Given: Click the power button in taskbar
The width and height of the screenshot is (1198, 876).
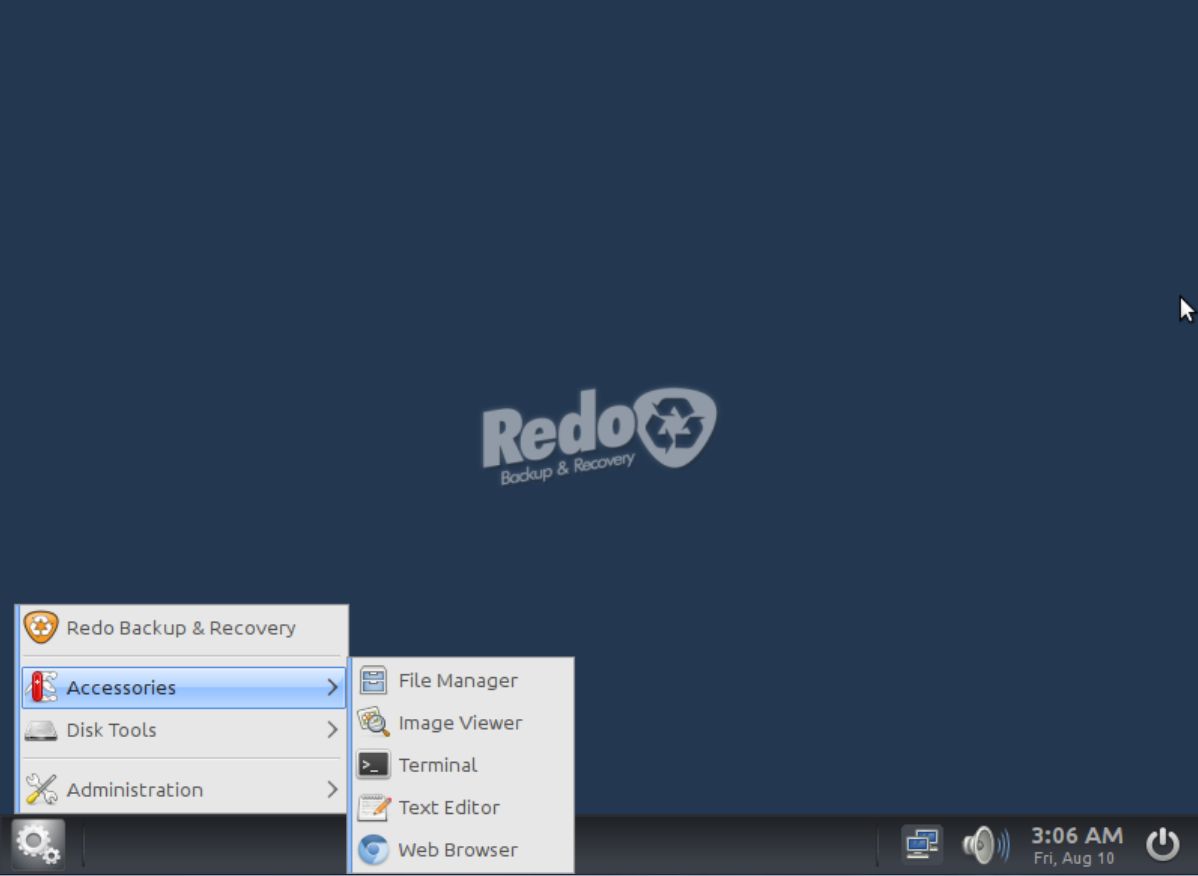Looking at the screenshot, I should 1163,845.
